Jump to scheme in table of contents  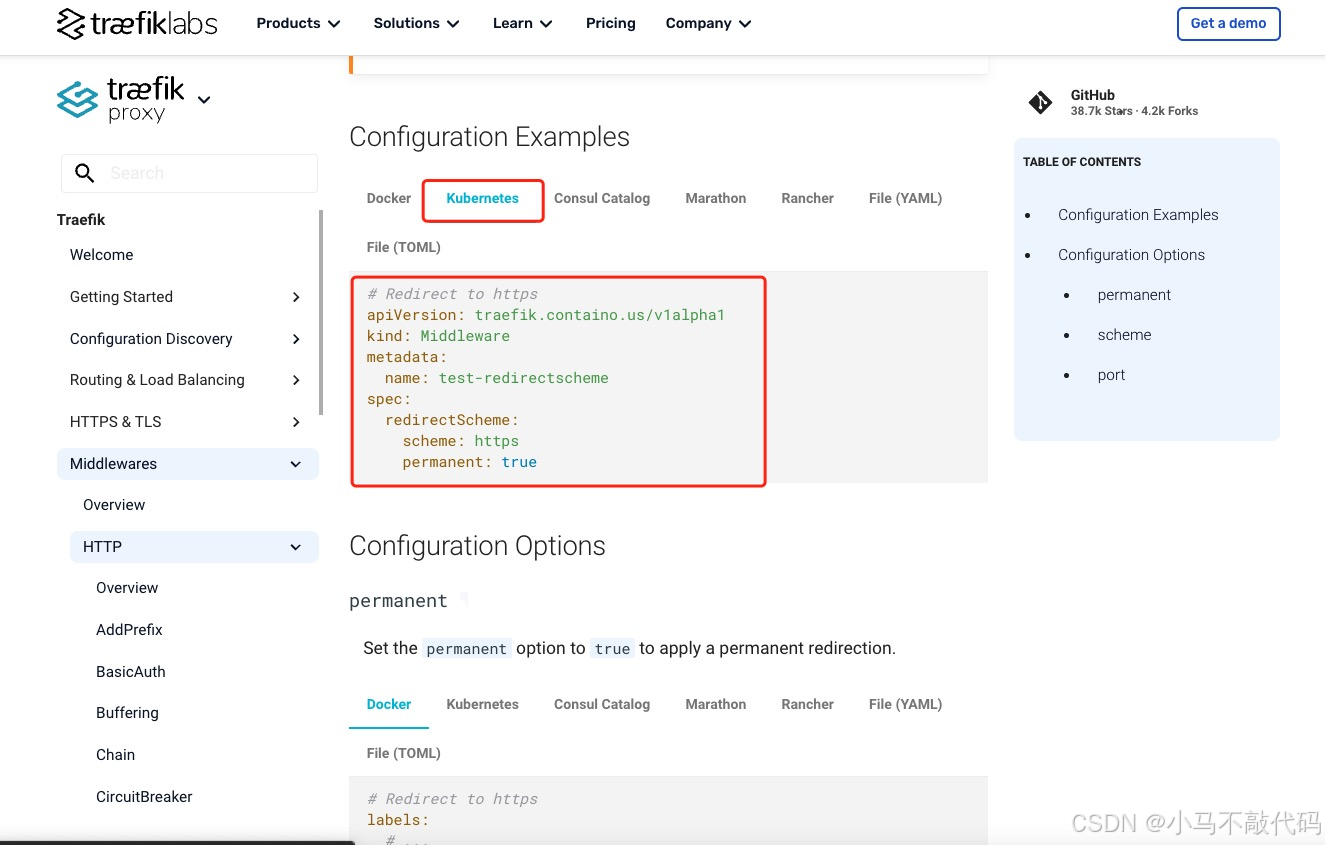tap(1124, 335)
